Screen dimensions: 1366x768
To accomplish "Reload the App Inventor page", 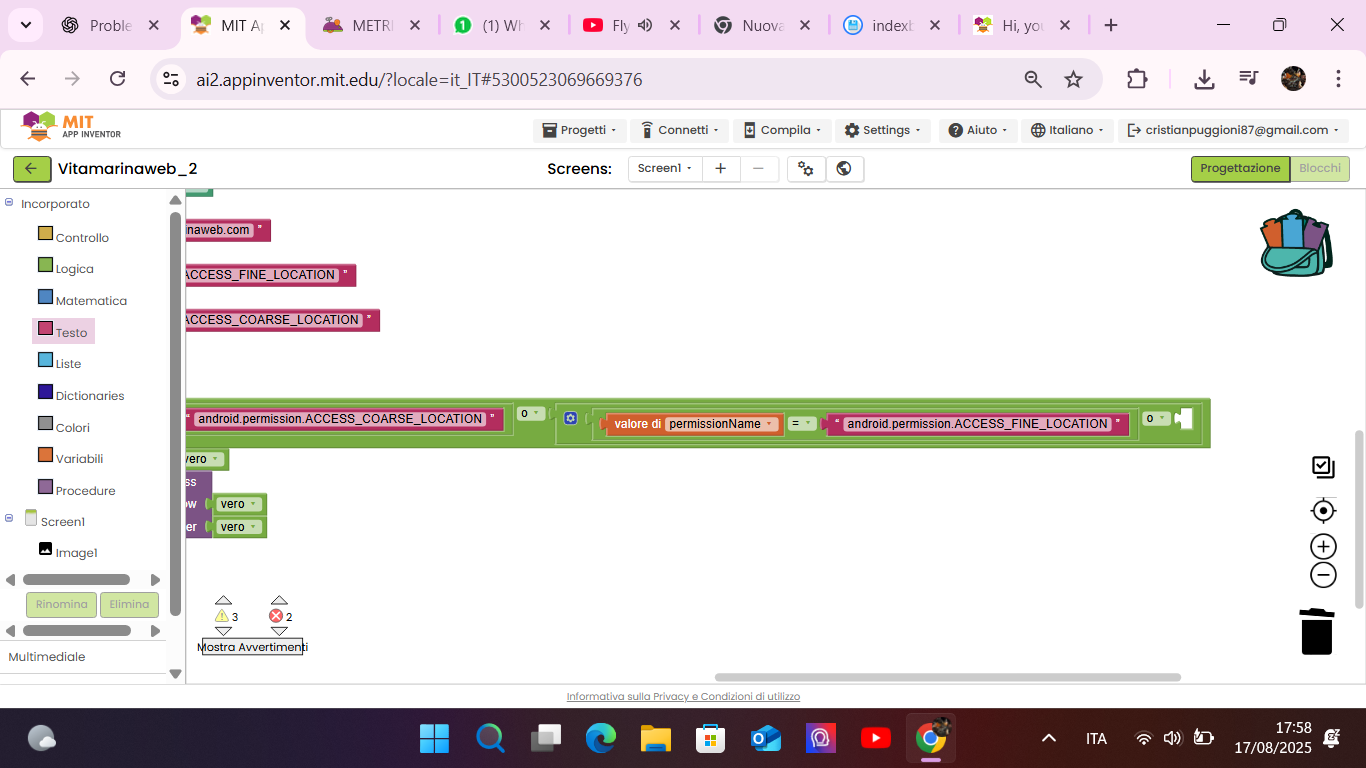I will click(117, 79).
